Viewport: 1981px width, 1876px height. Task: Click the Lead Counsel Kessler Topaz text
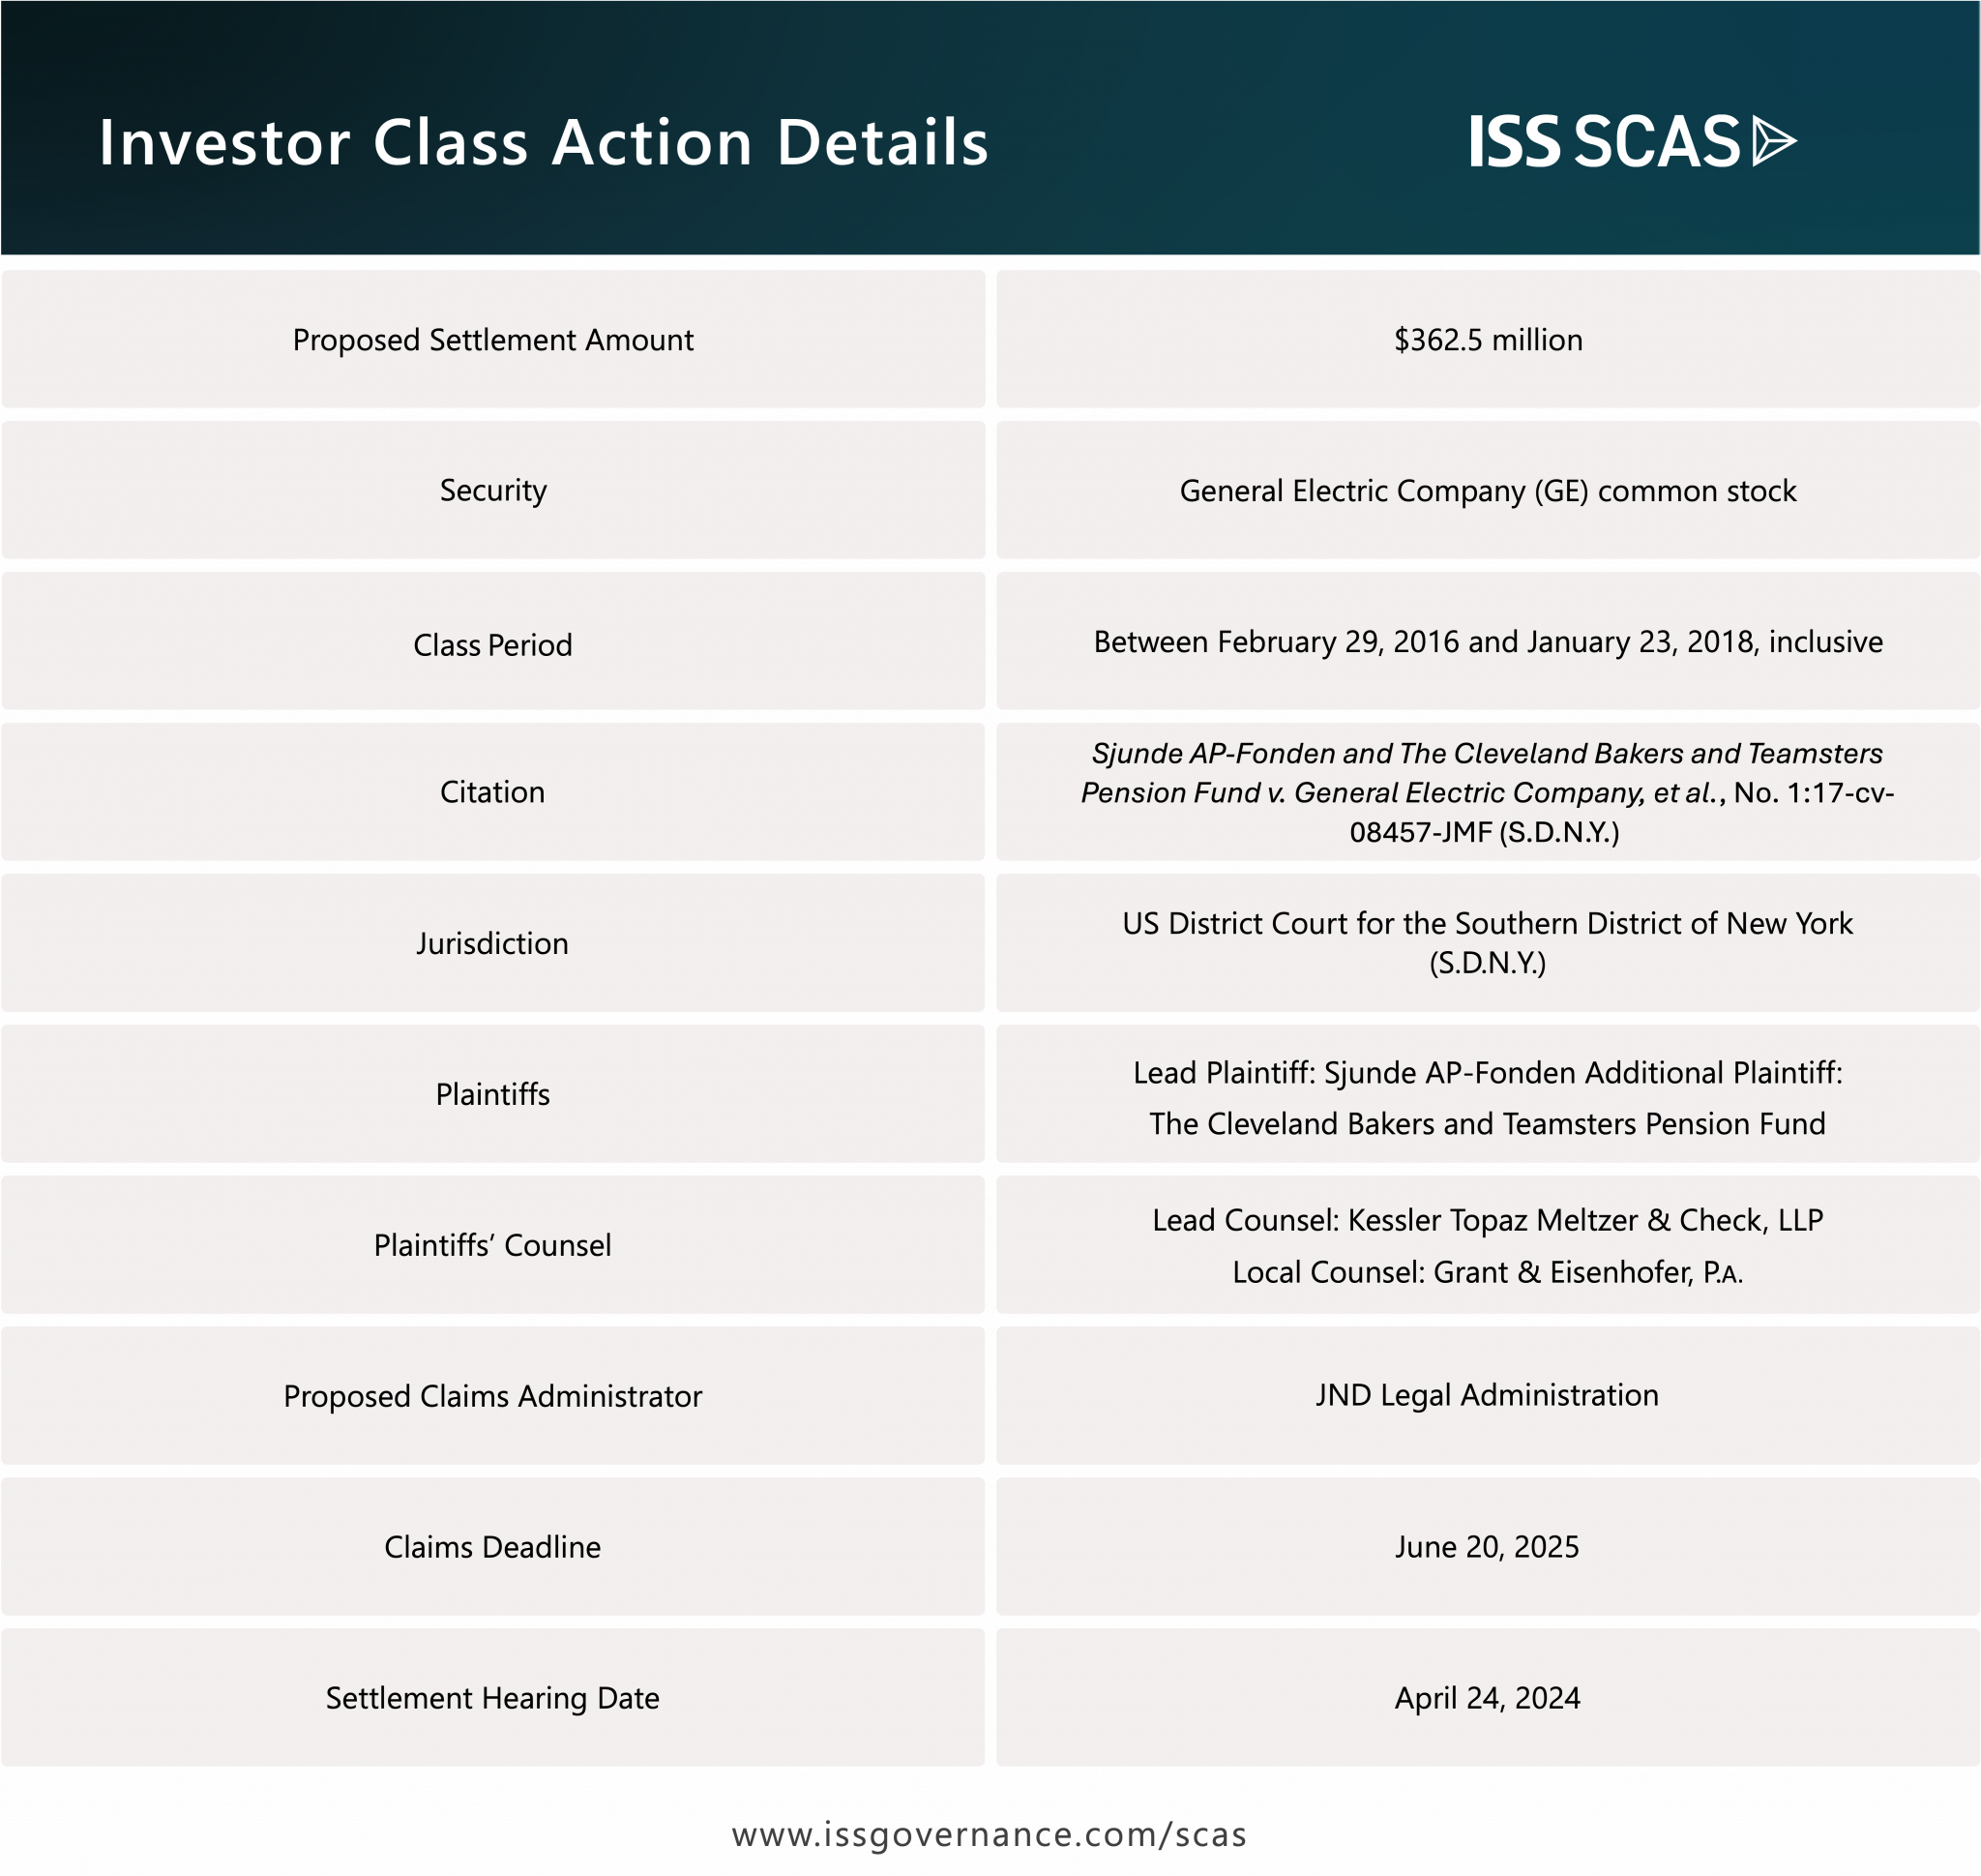(1488, 1220)
